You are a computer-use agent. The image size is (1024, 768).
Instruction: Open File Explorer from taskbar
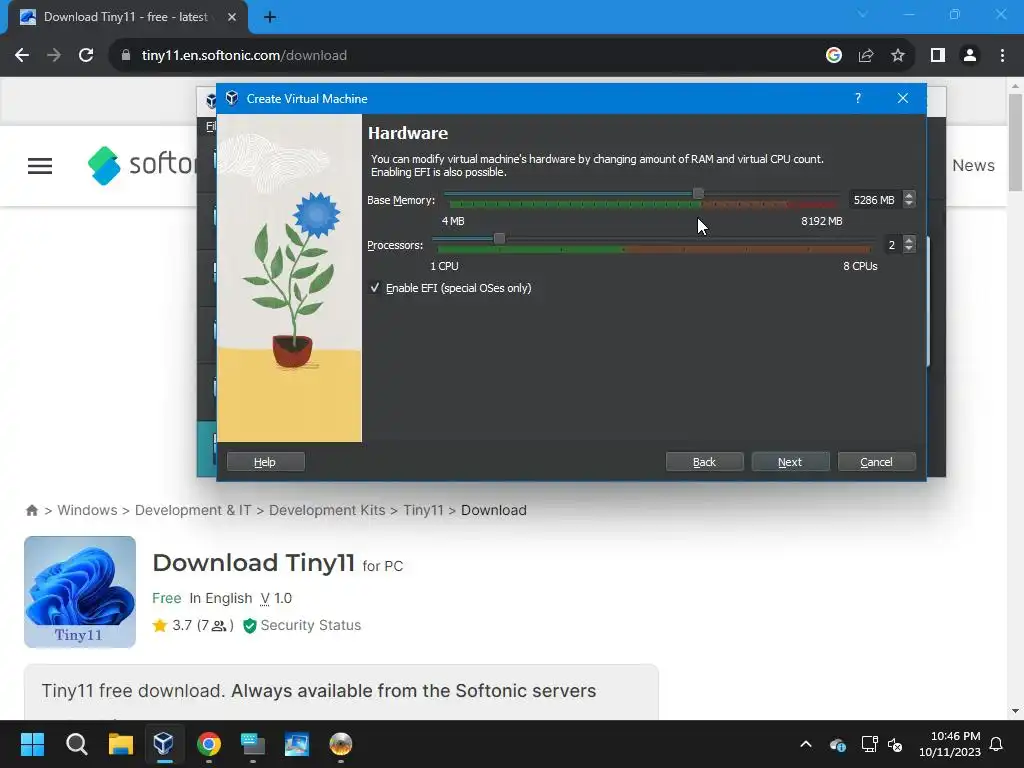(121, 744)
